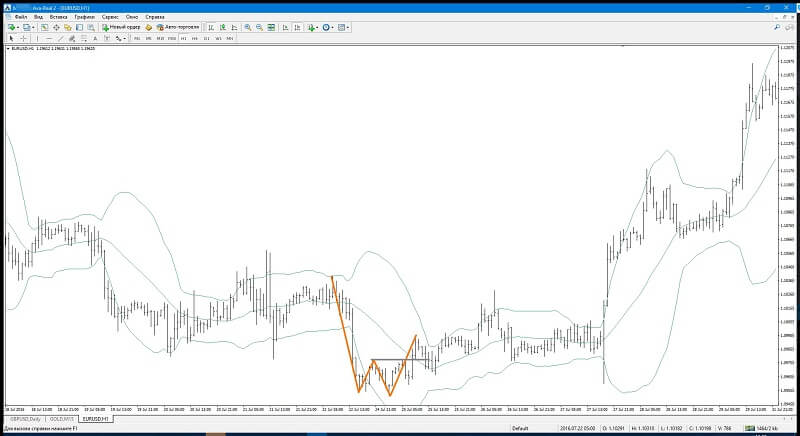The image size is (800, 436).
Task: Click the zoom out magnifier icon
Action: pyautogui.click(x=259, y=28)
